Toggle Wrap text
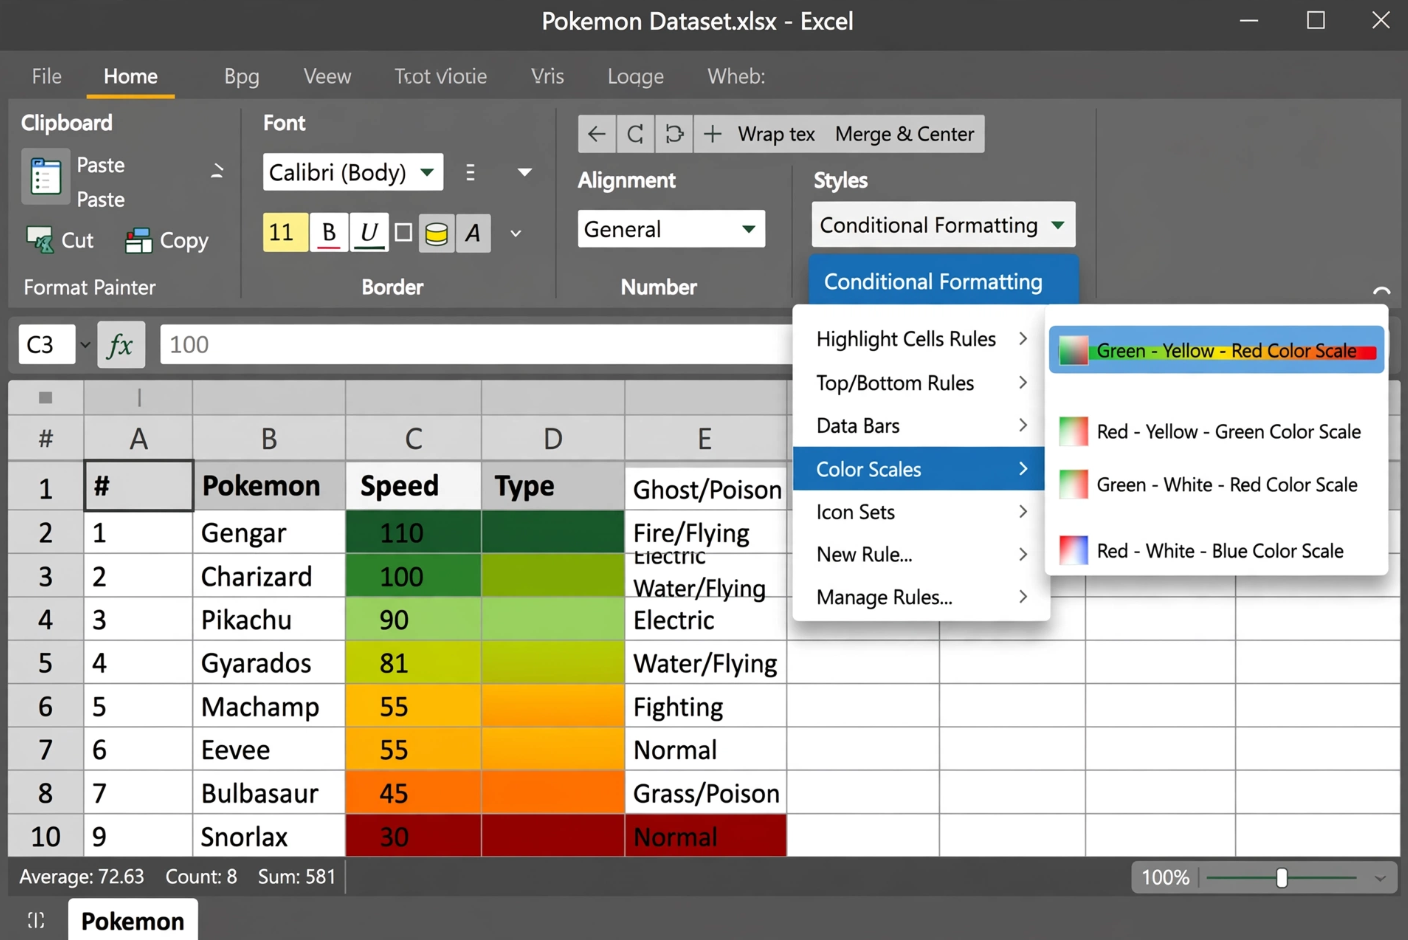 click(776, 134)
